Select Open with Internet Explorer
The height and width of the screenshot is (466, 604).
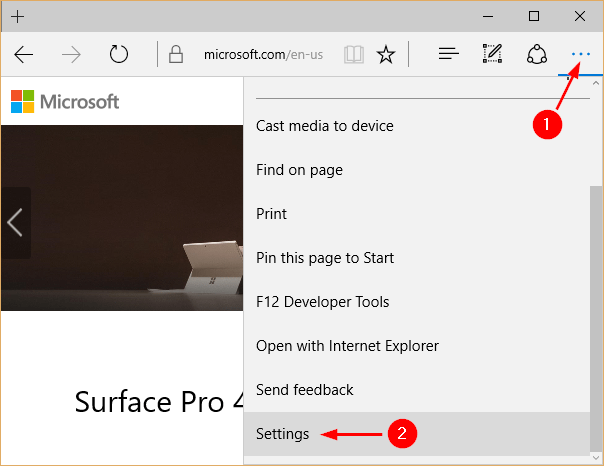click(347, 346)
